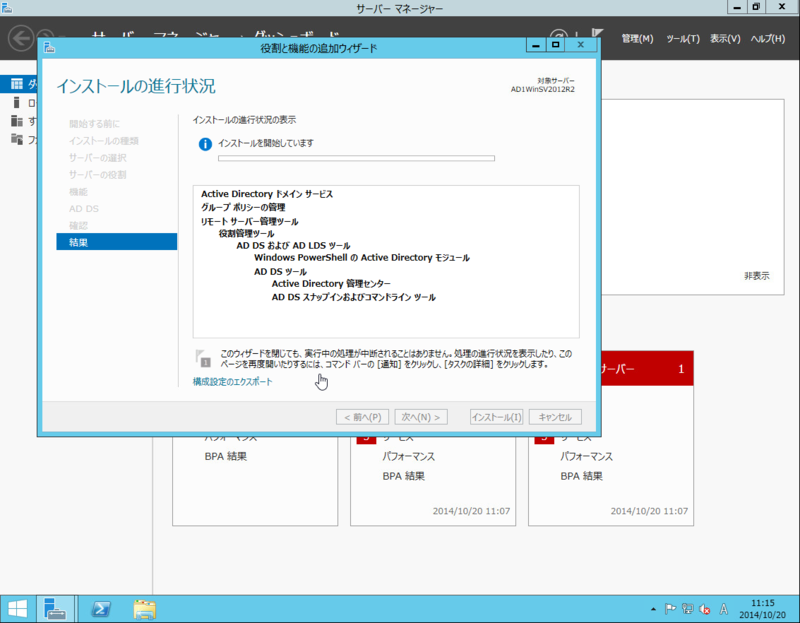Click the Server Manager taskbar icon

tap(56, 608)
